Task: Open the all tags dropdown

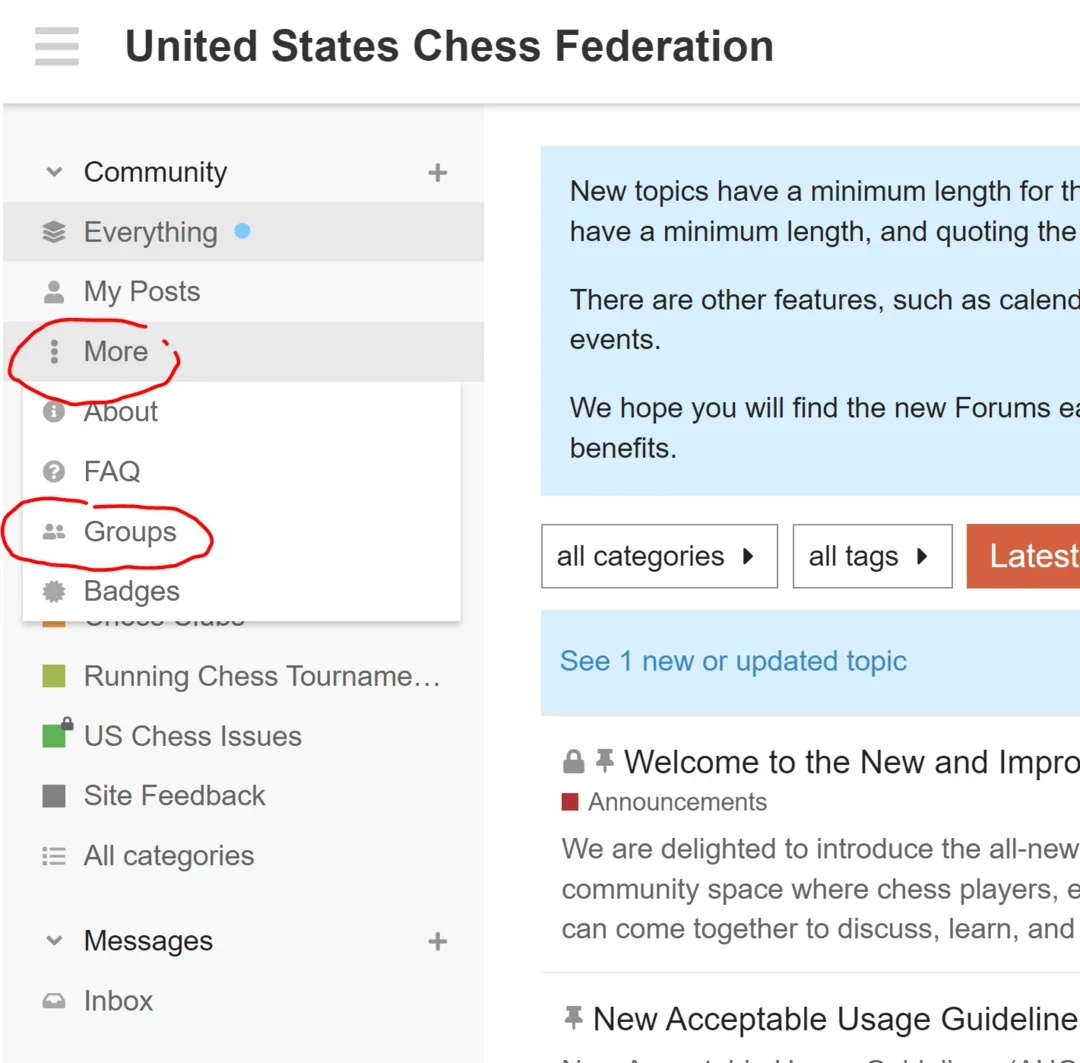Action: [x=871, y=556]
